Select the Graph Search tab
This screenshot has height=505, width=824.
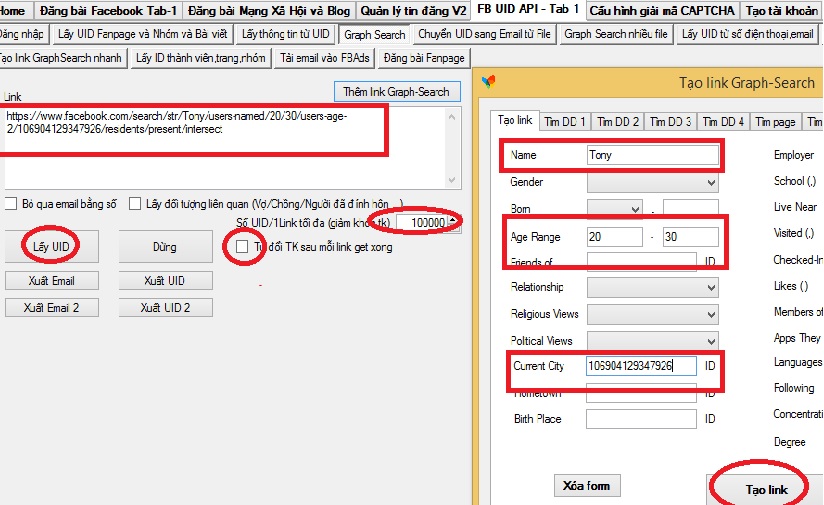coord(375,34)
